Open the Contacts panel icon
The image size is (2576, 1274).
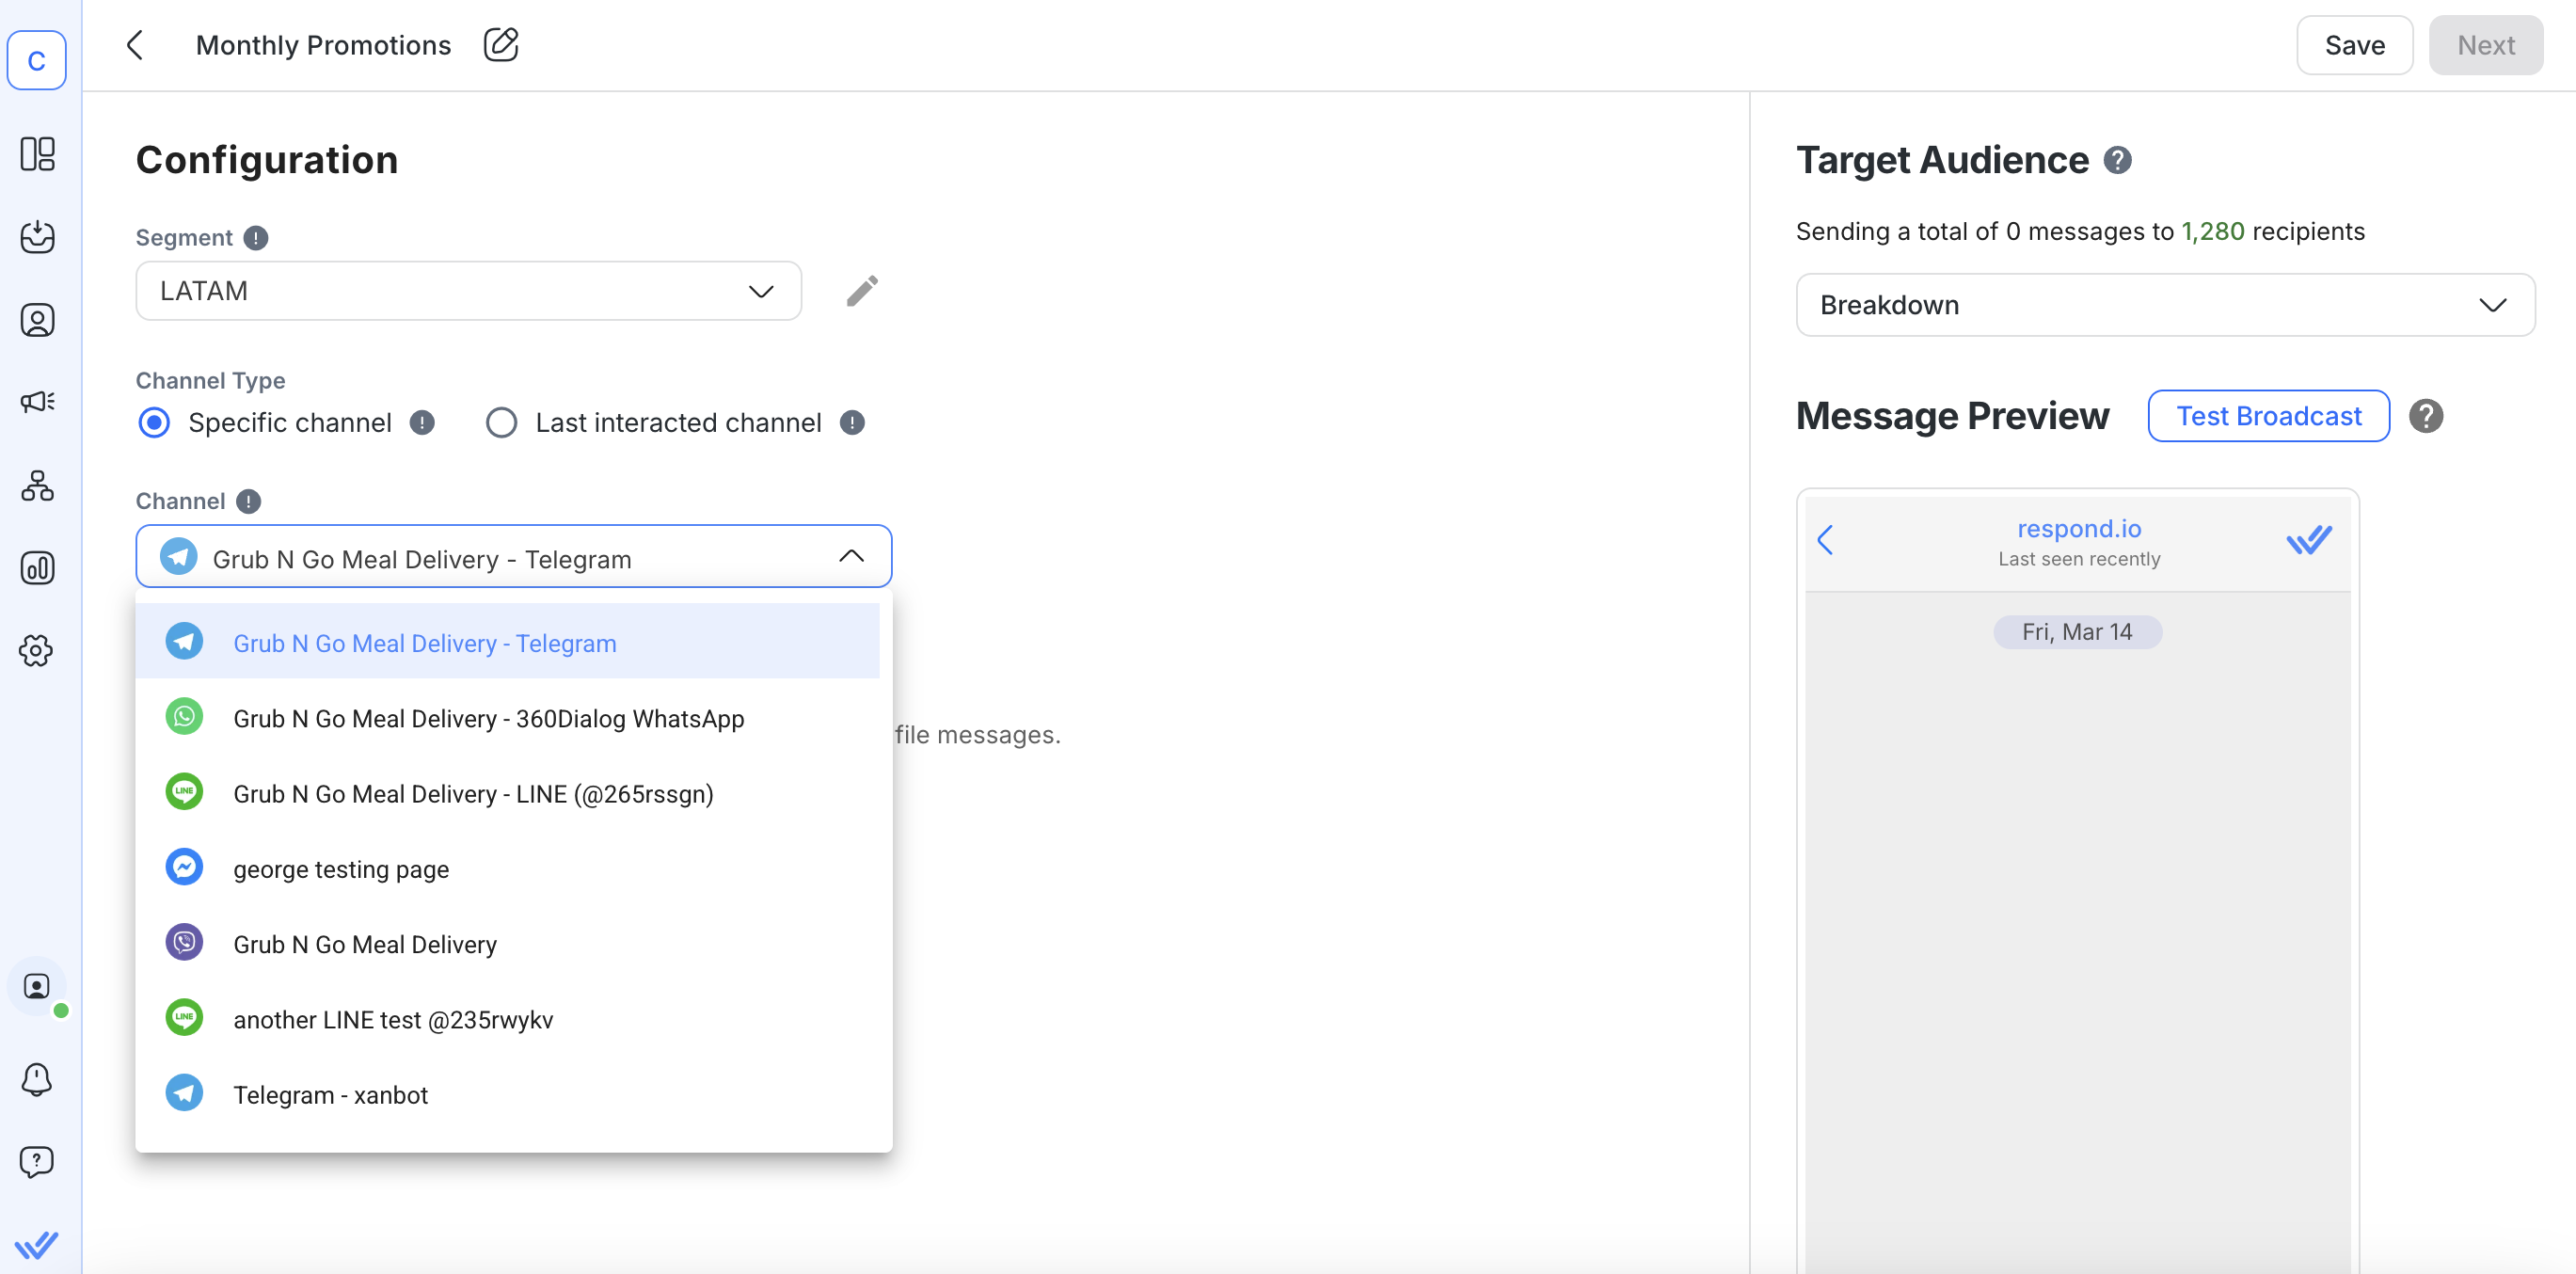[37, 320]
